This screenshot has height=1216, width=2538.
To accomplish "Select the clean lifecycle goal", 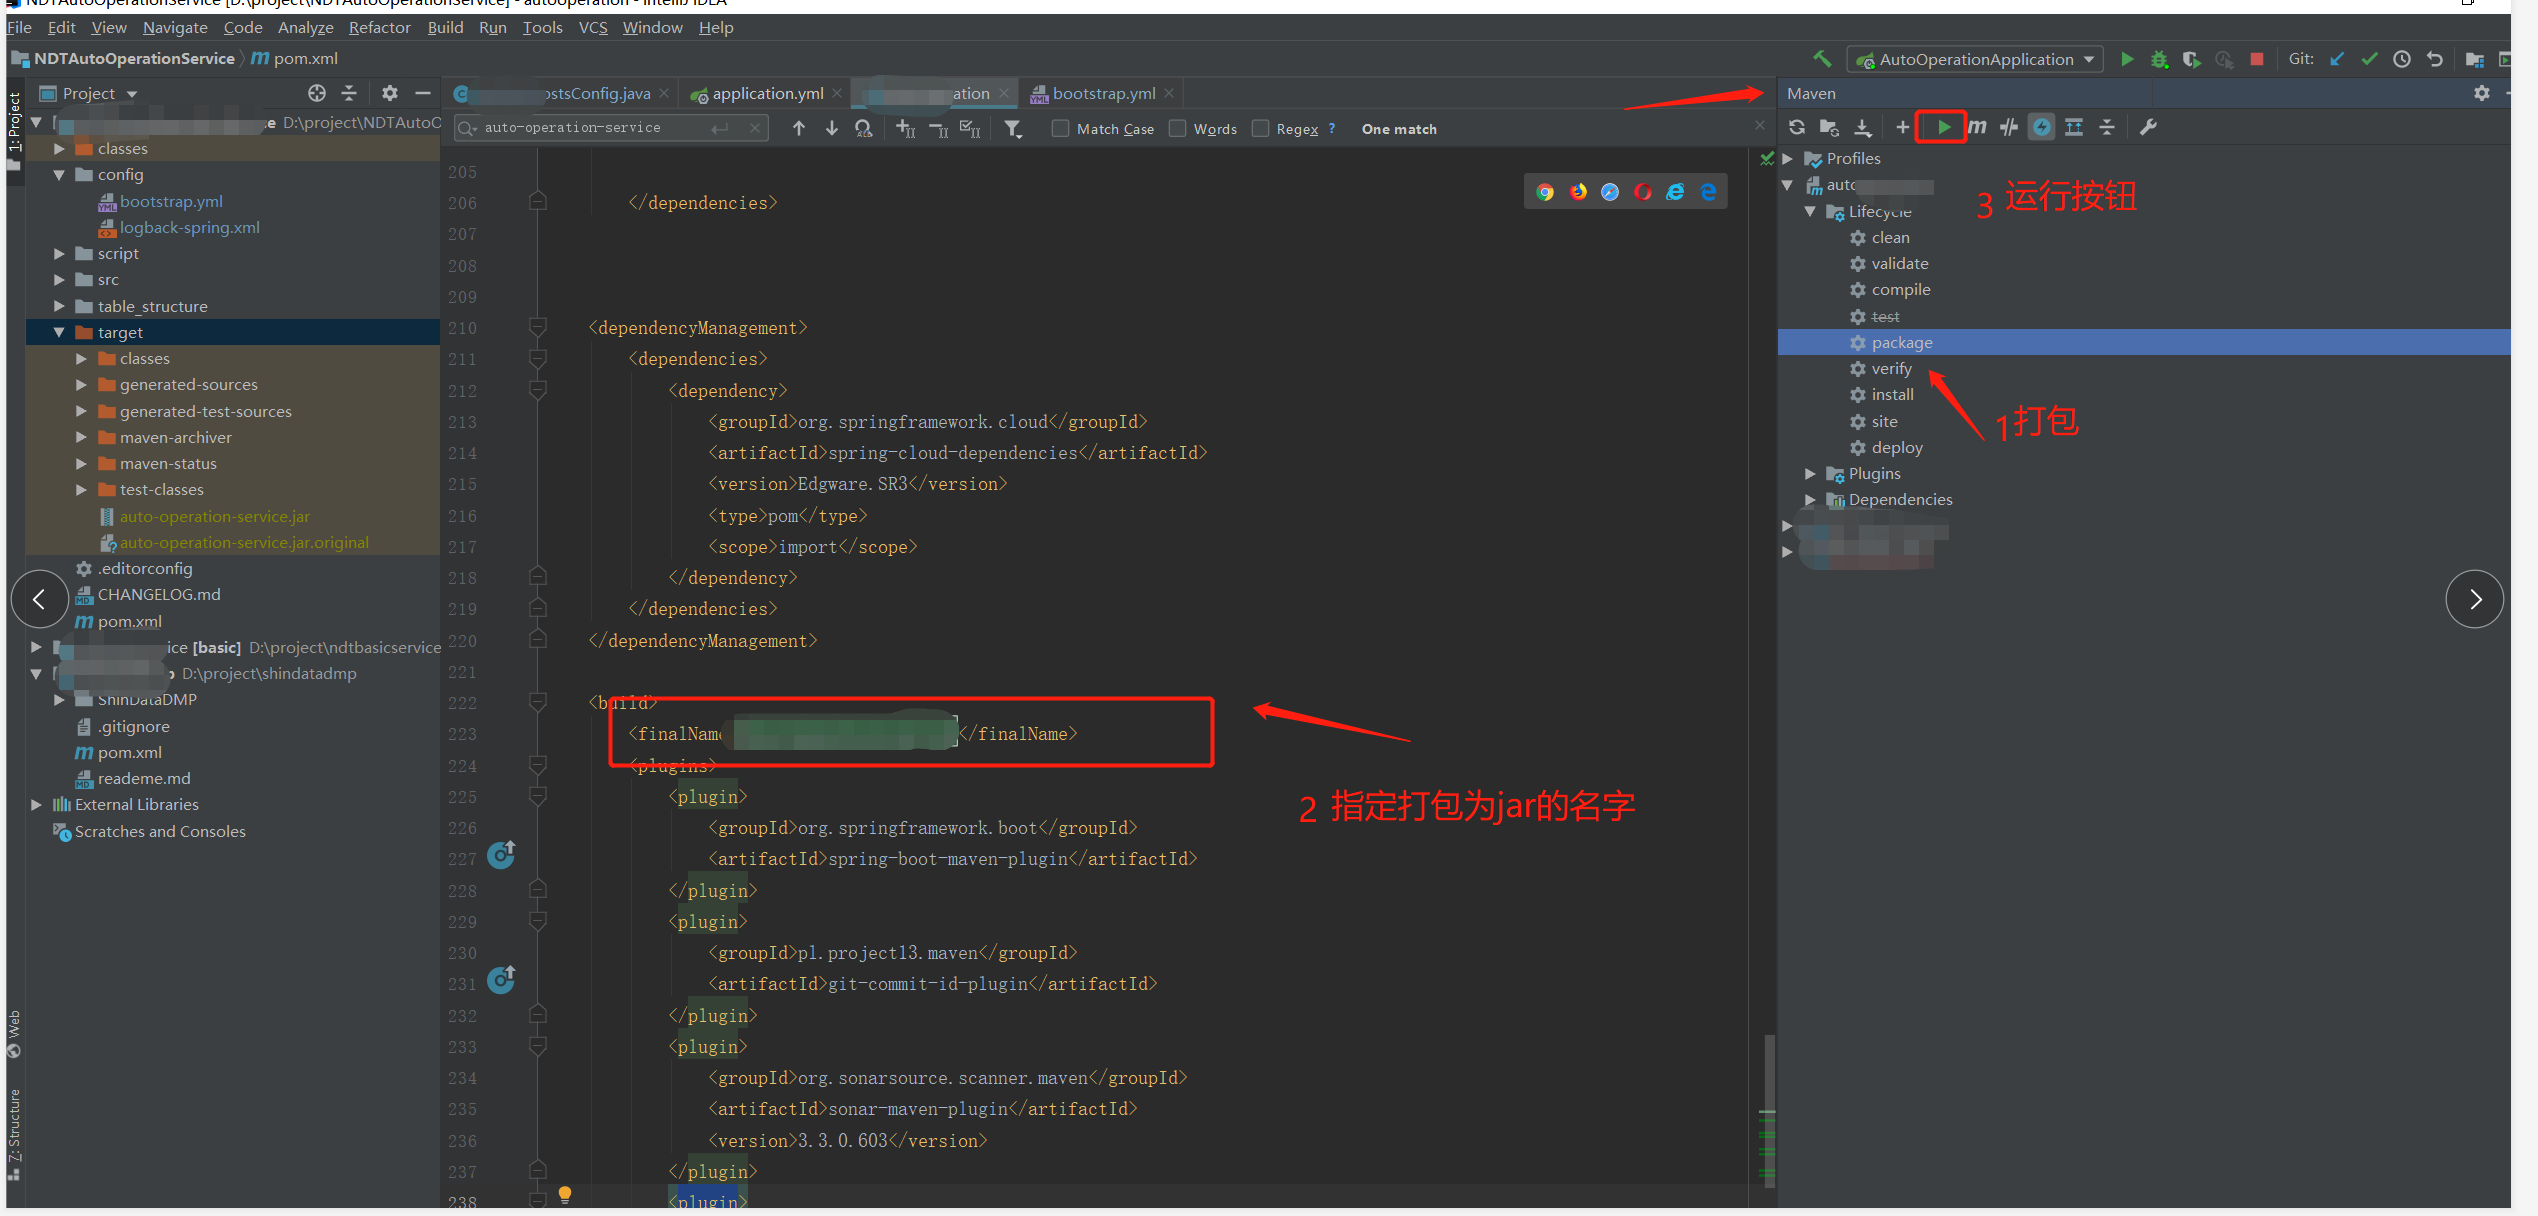I will [1890, 238].
